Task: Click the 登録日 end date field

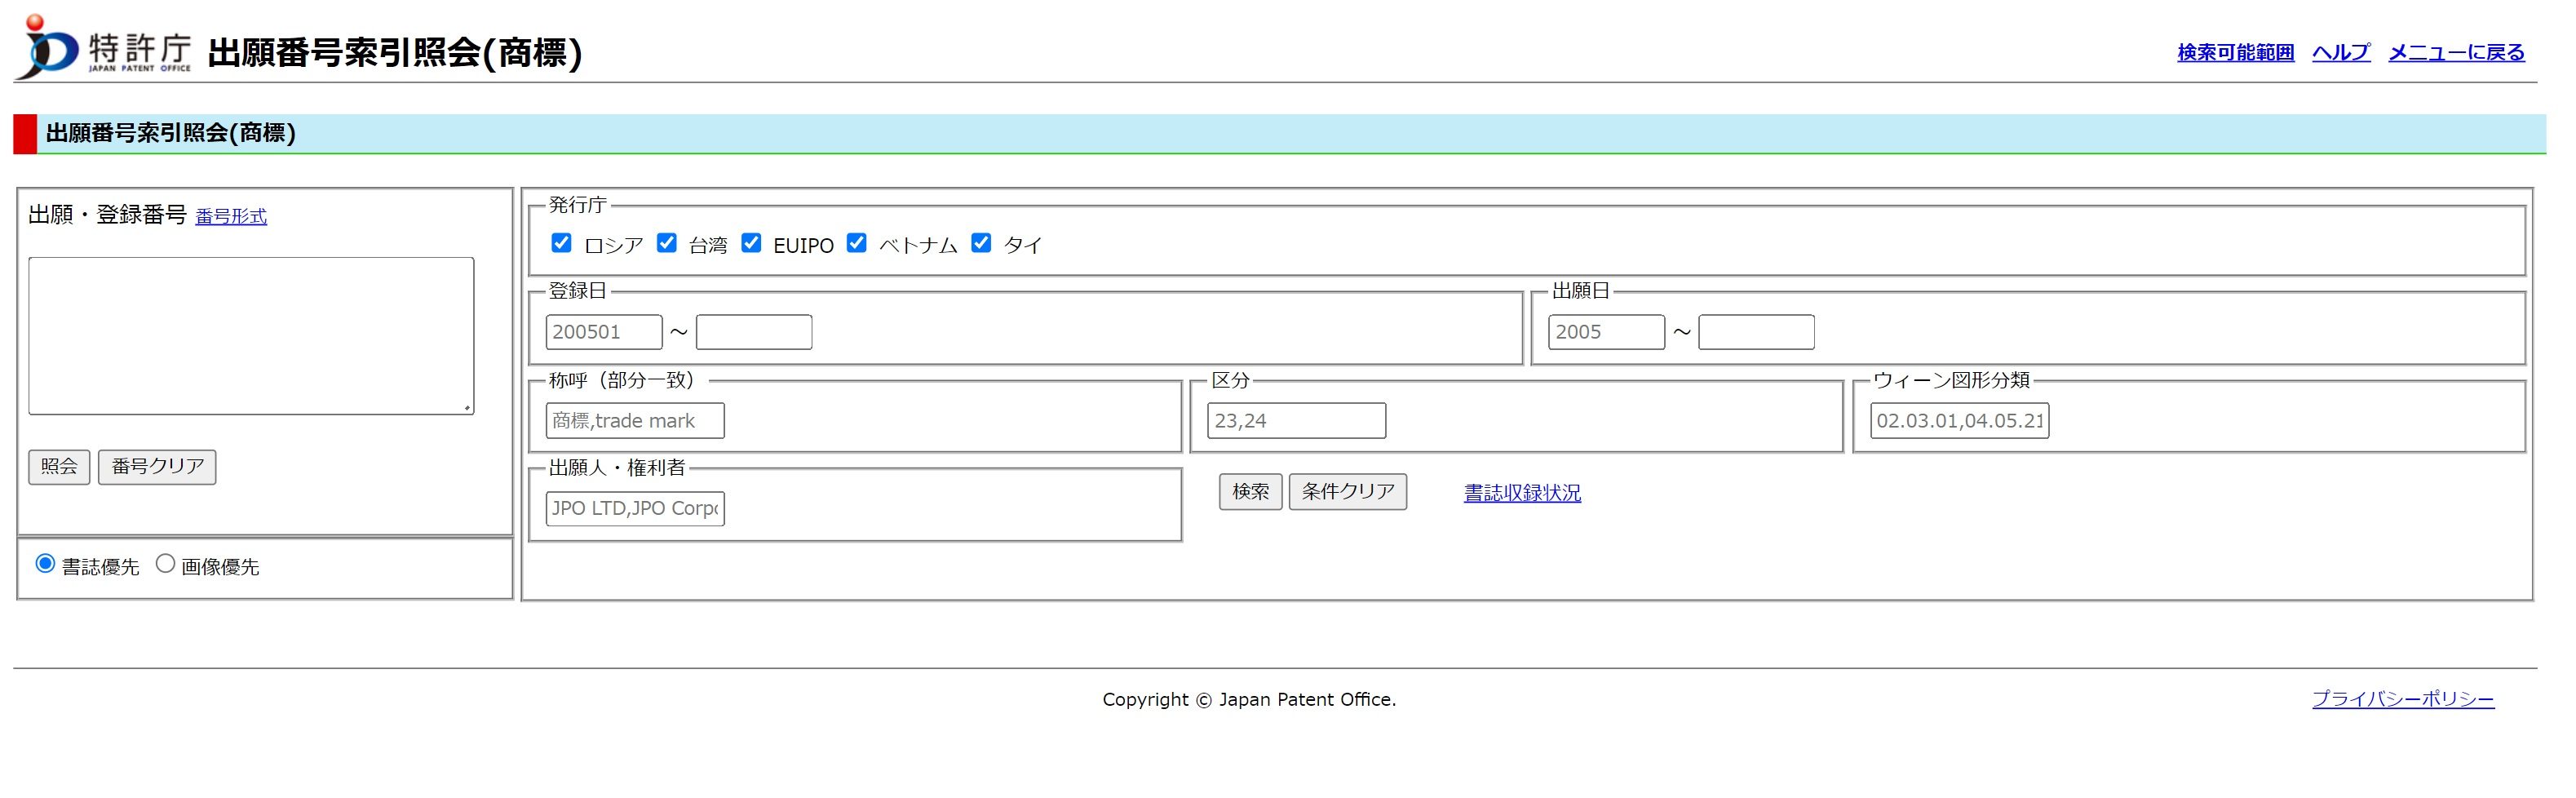Action: click(754, 332)
